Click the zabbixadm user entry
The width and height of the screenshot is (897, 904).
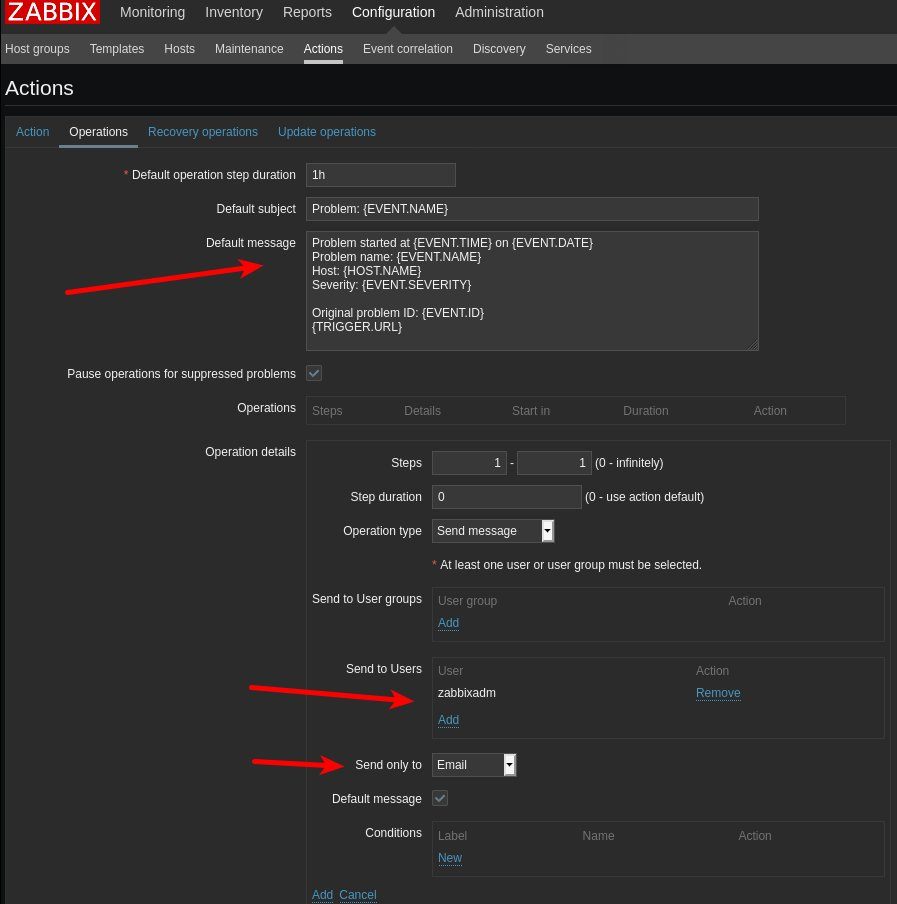(x=466, y=693)
